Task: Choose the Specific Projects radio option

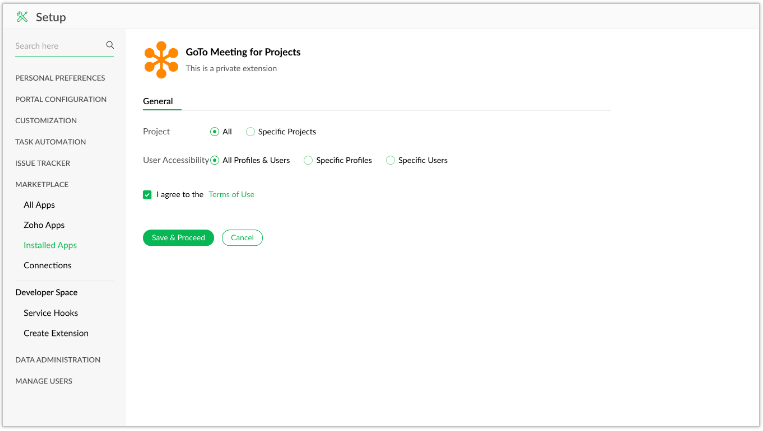Action: (250, 131)
